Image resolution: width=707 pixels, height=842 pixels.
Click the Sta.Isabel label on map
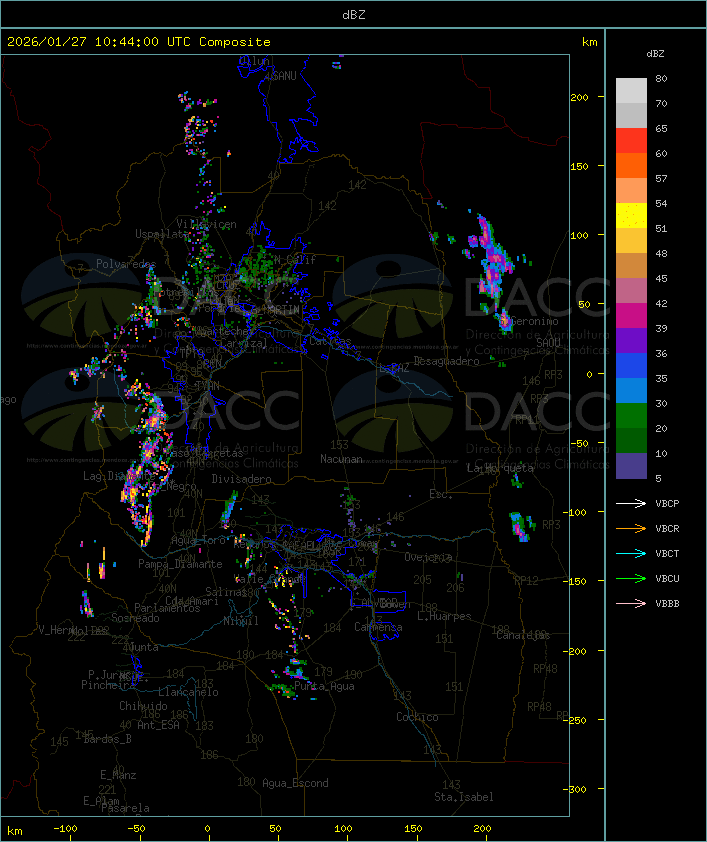click(463, 797)
